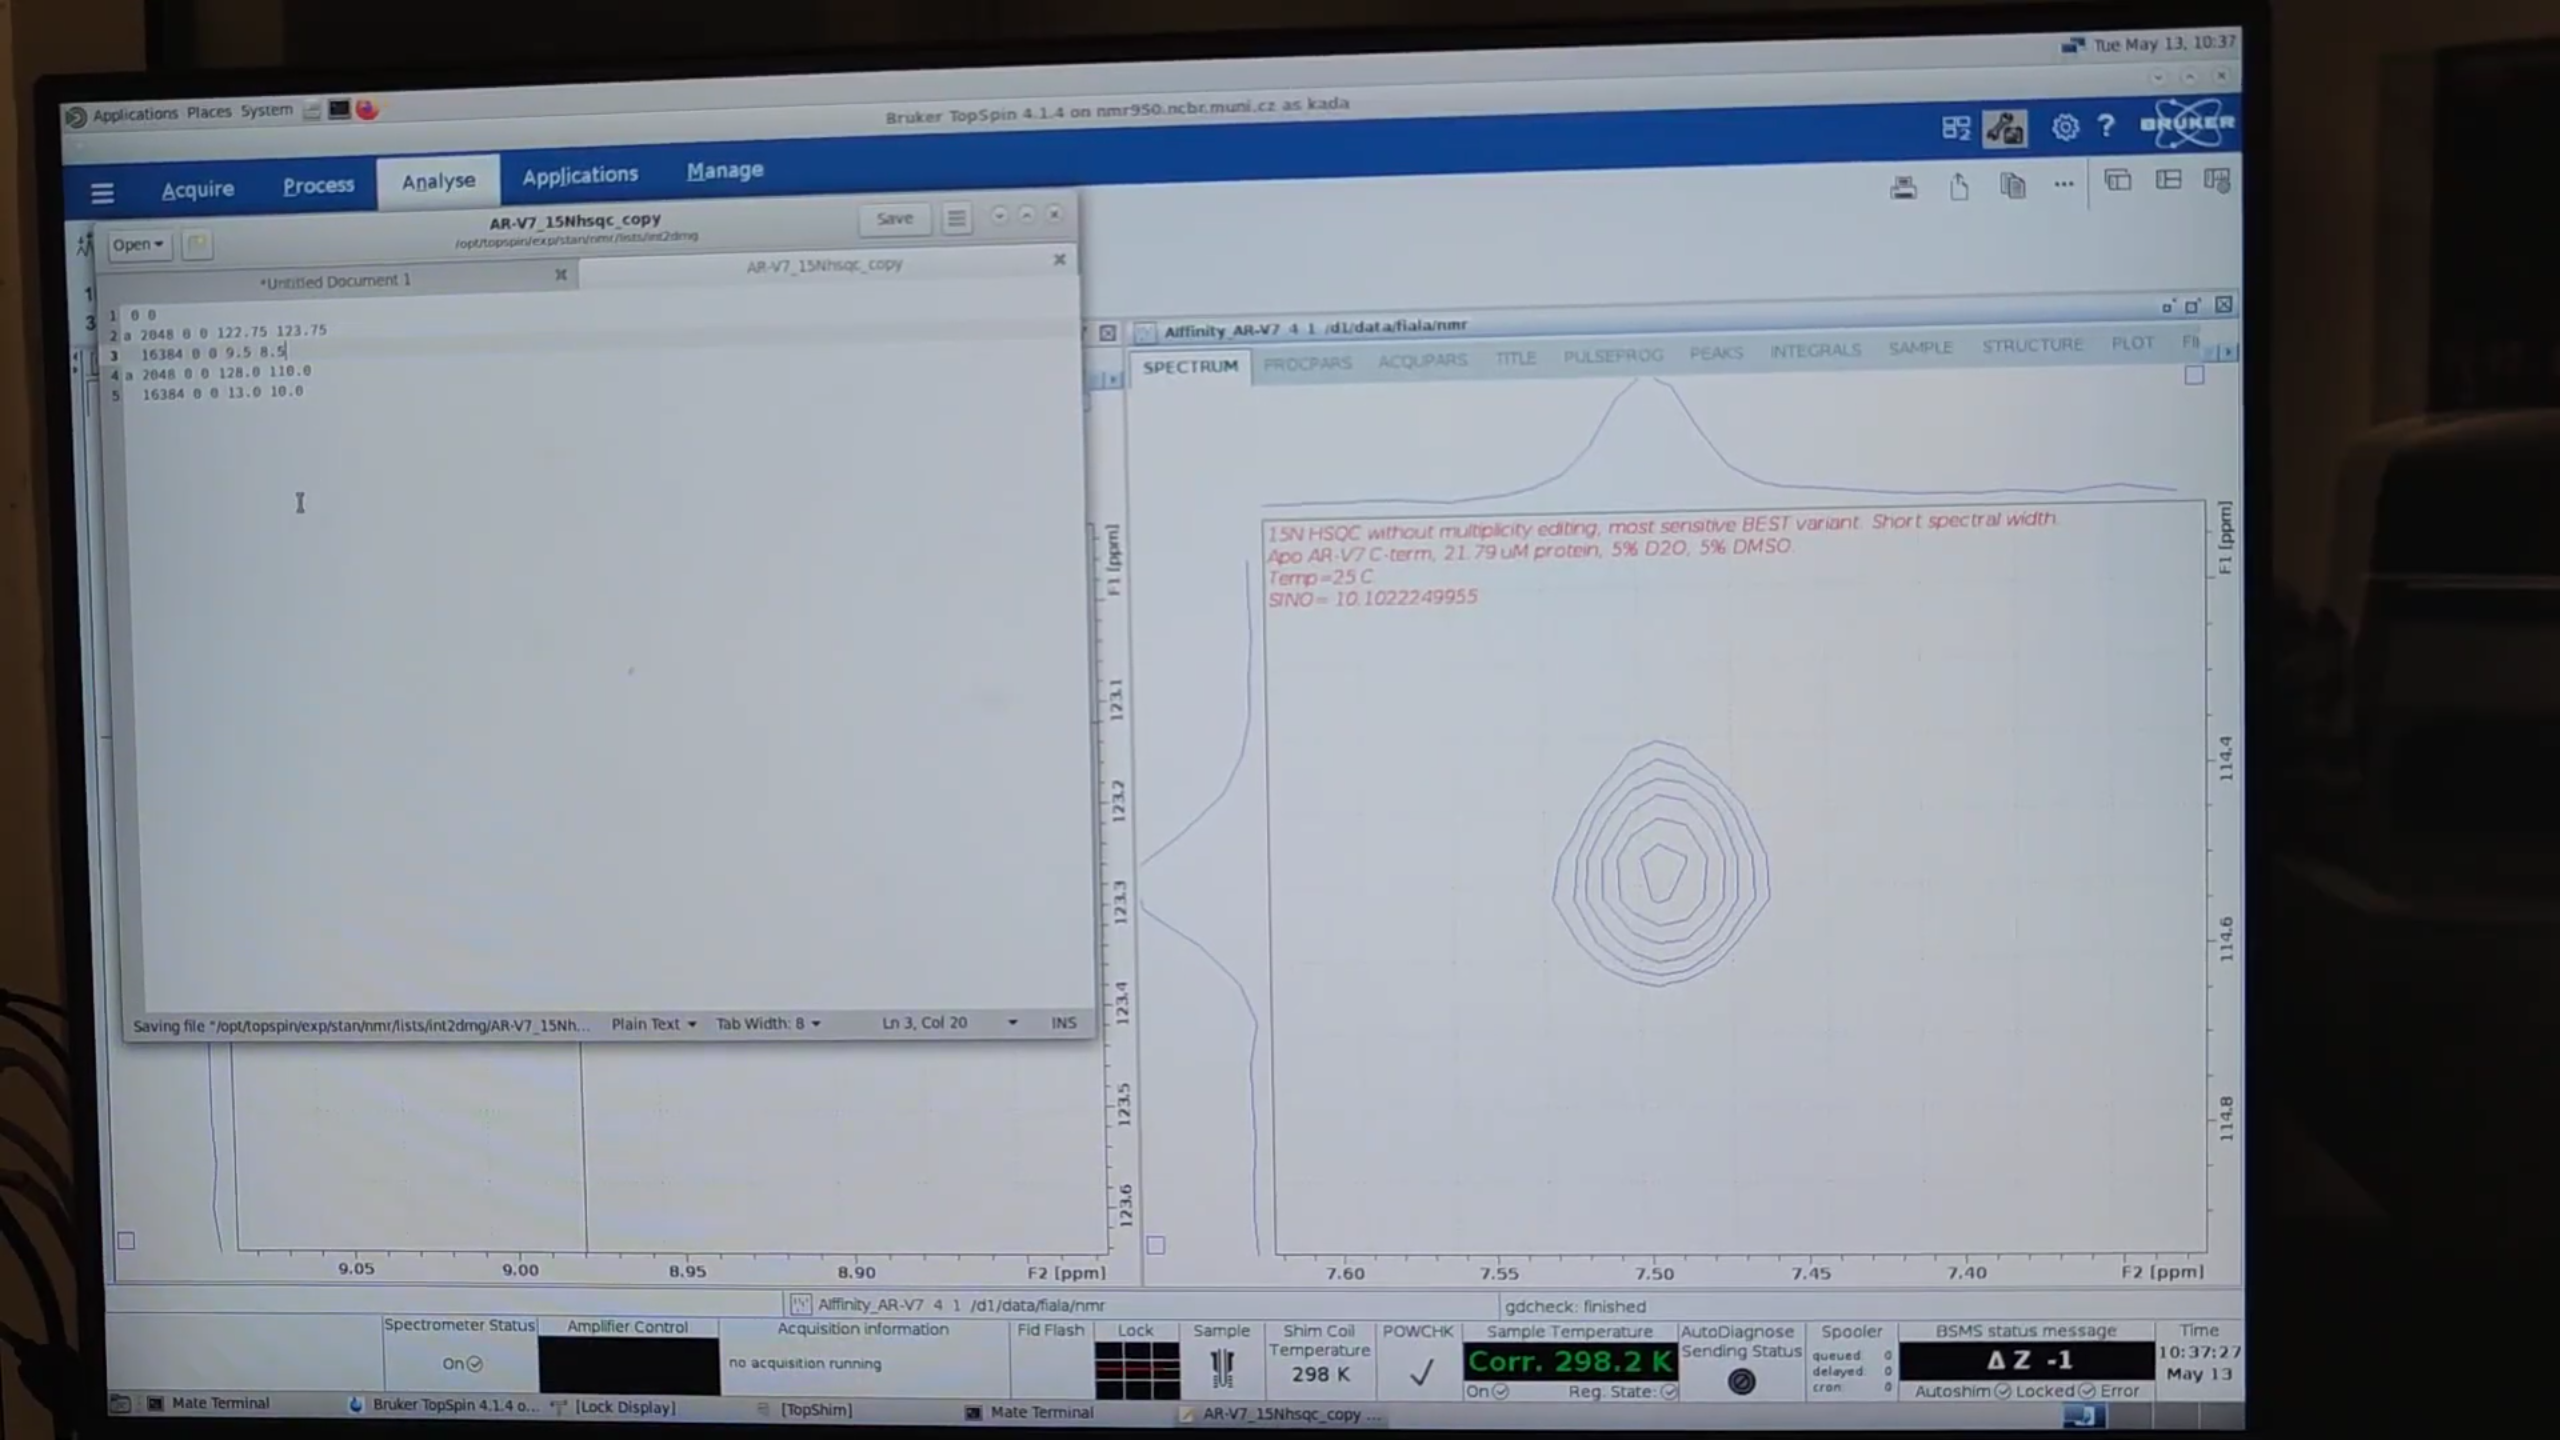
Task: Create new document in text editor
Action: (197, 244)
